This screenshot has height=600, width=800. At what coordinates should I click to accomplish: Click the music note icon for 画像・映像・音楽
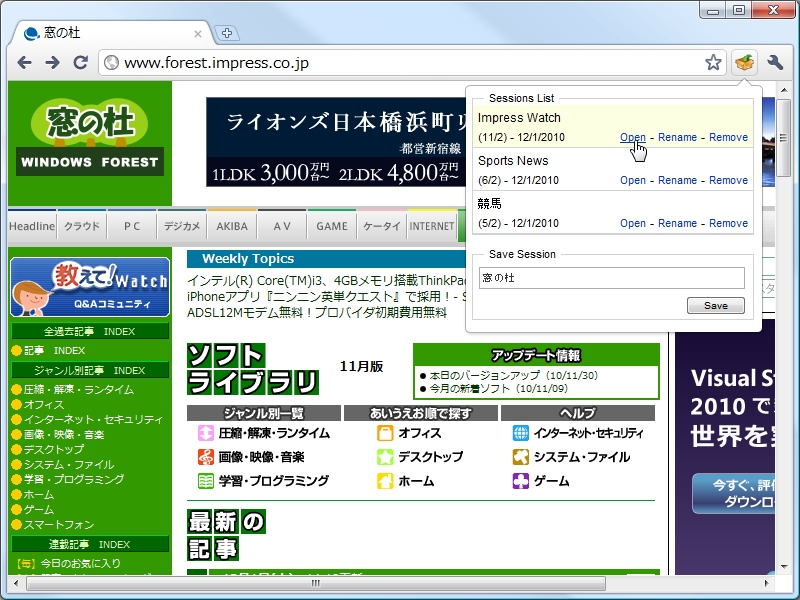click(204, 457)
